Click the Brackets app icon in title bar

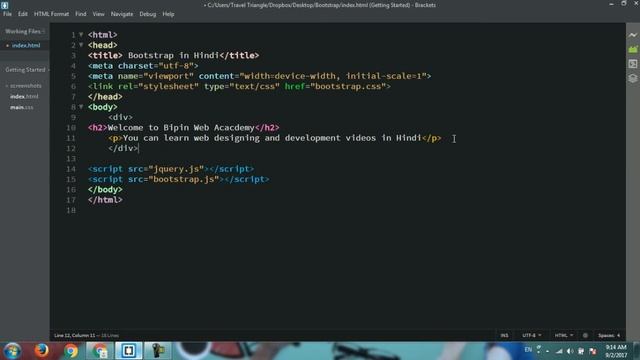4,5
